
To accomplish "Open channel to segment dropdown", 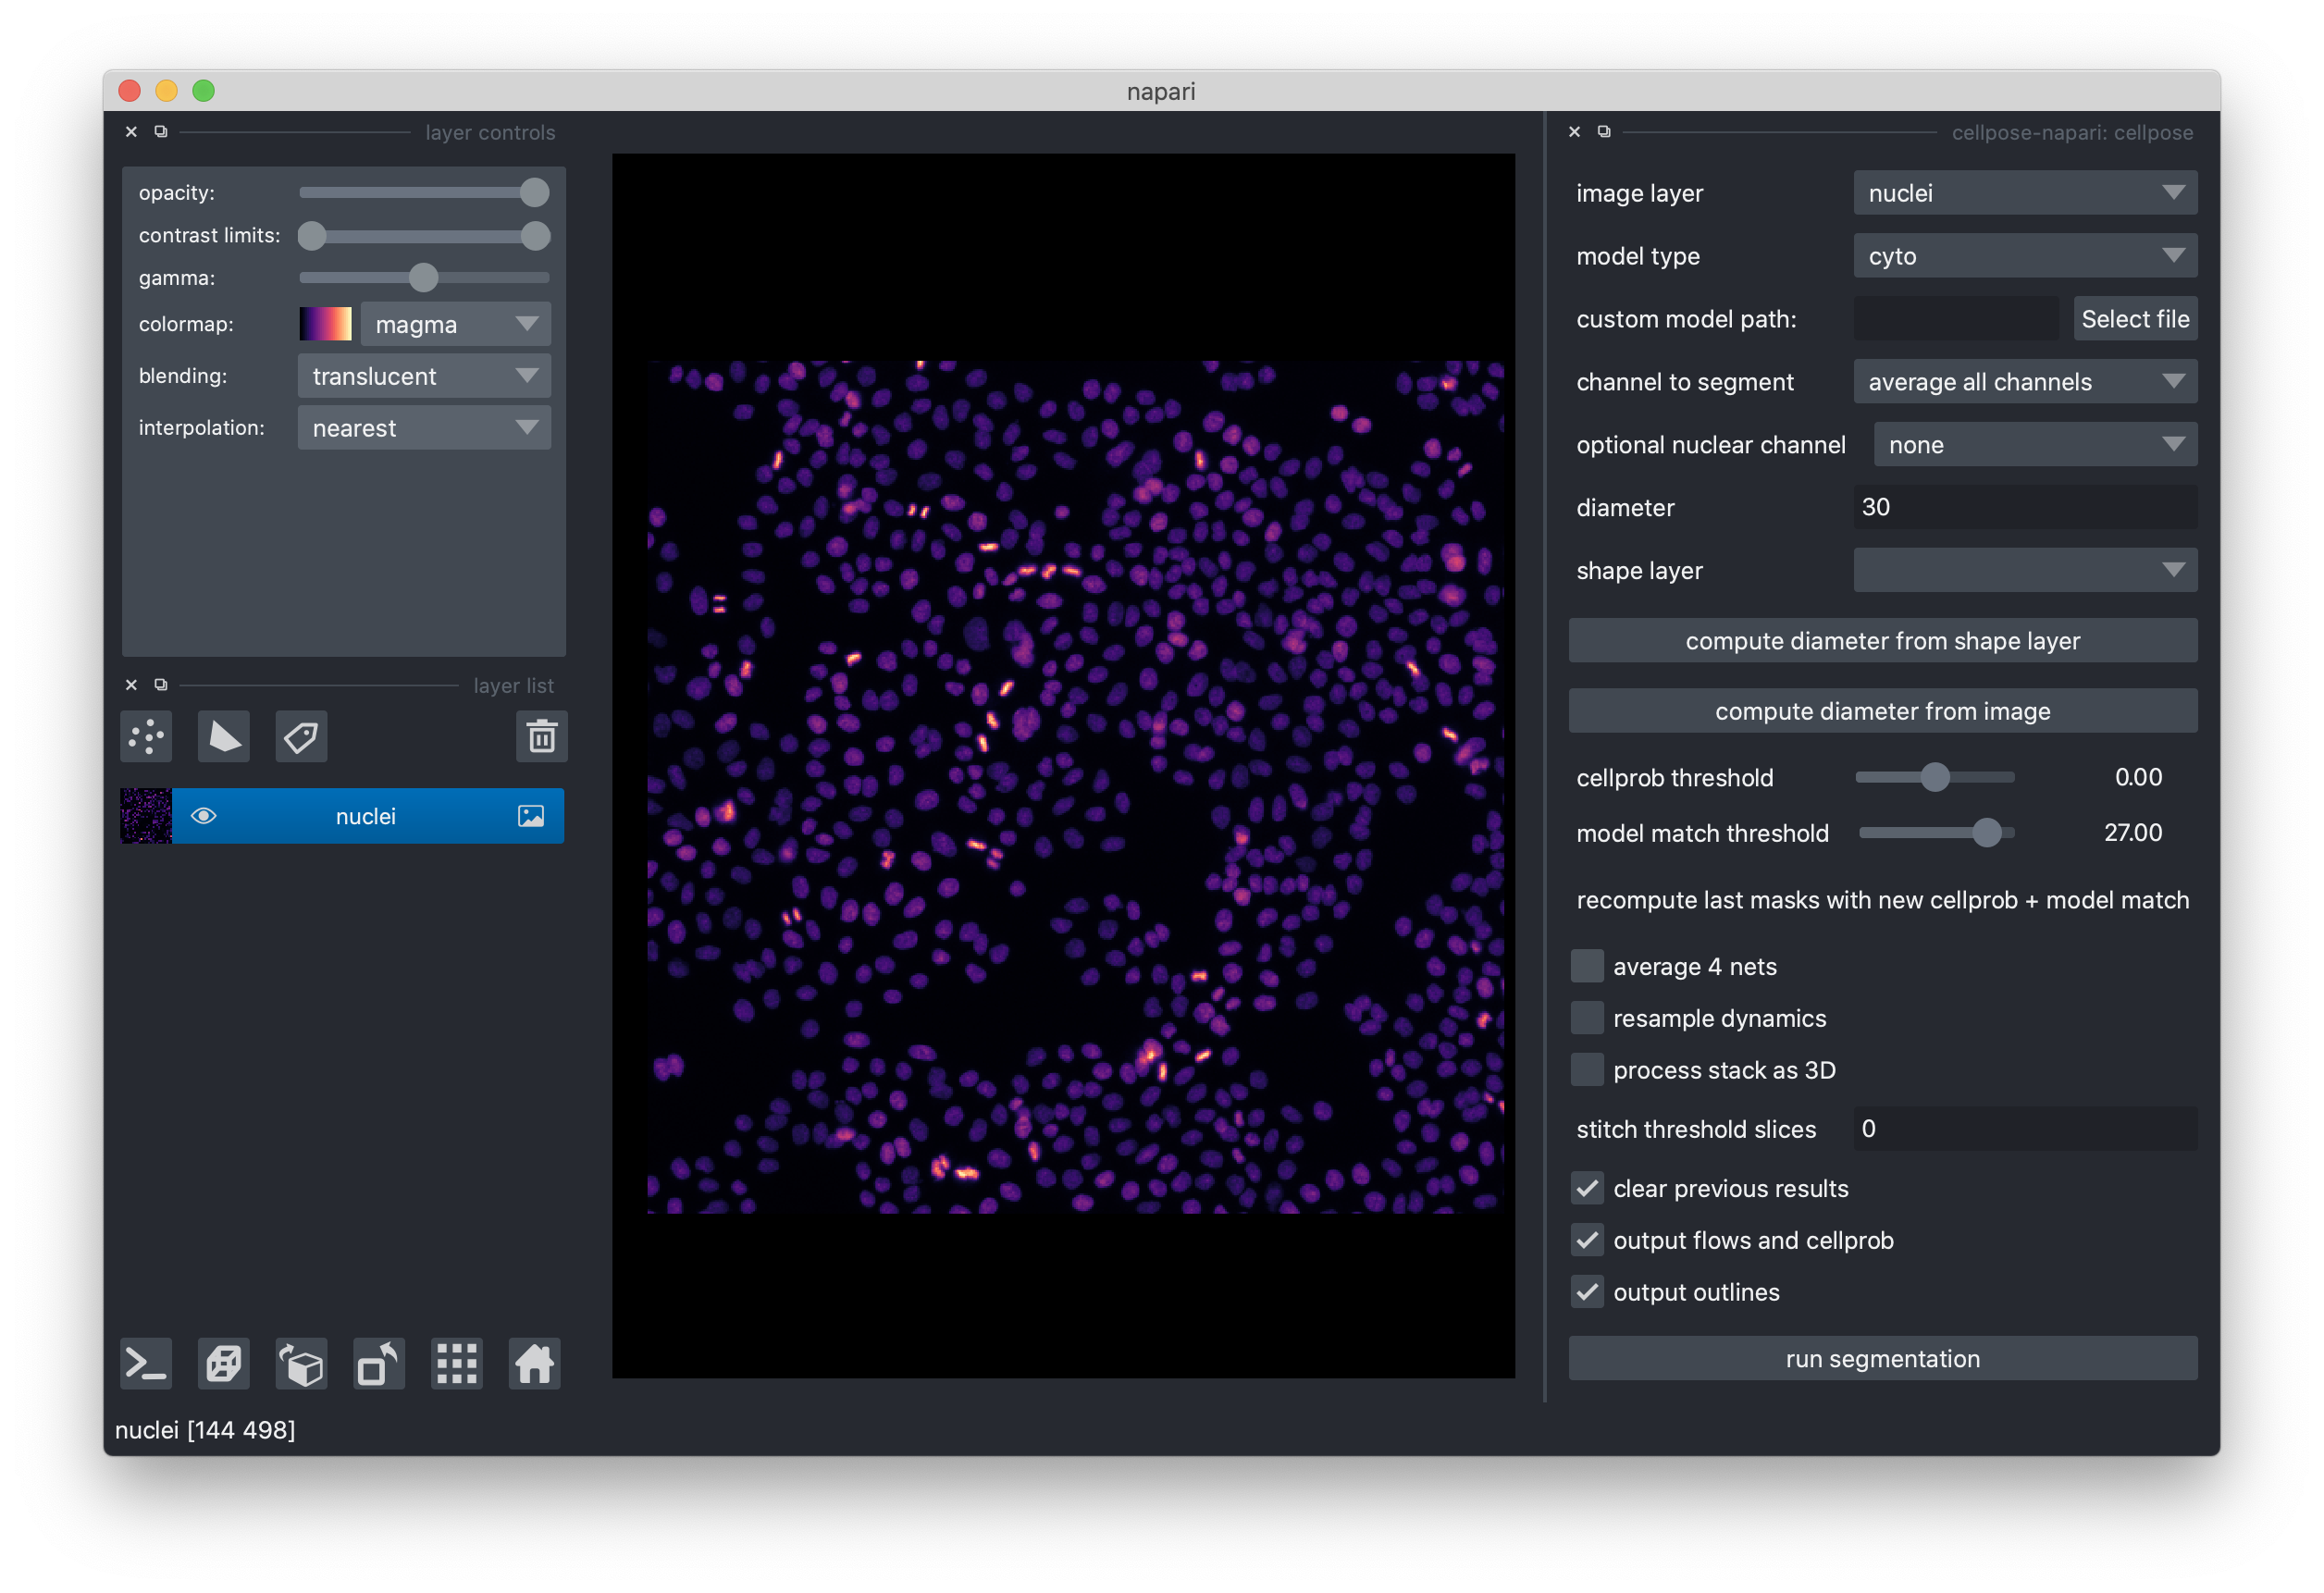I will point(2024,382).
